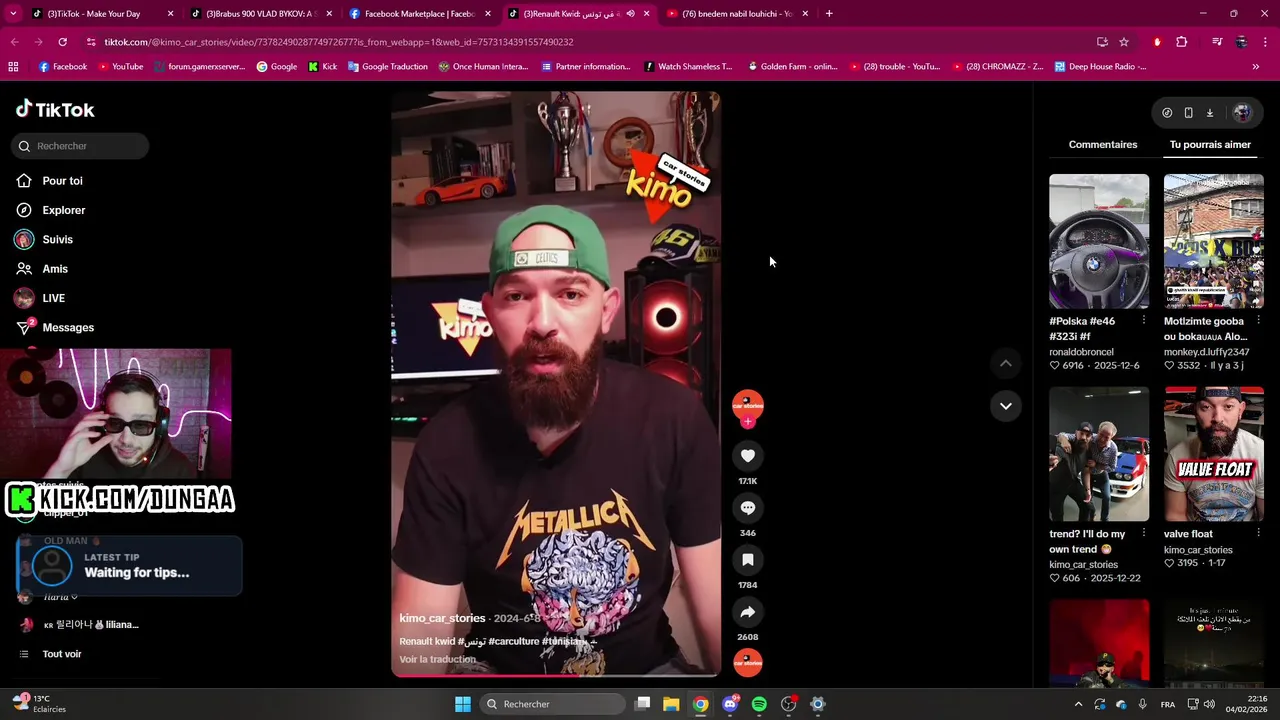Open the Deep House Radio bookmark
The height and width of the screenshot is (720, 1280).
pos(1099,67)
